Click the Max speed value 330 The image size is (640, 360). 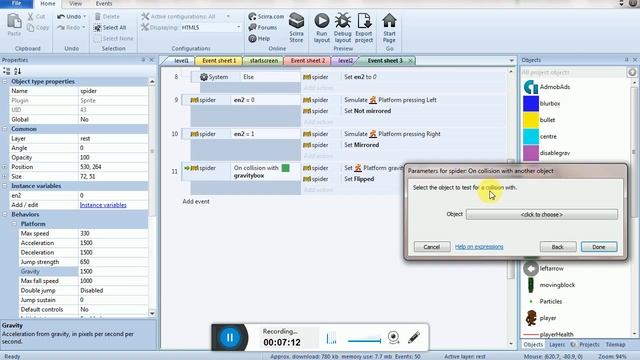coord(113,233)
